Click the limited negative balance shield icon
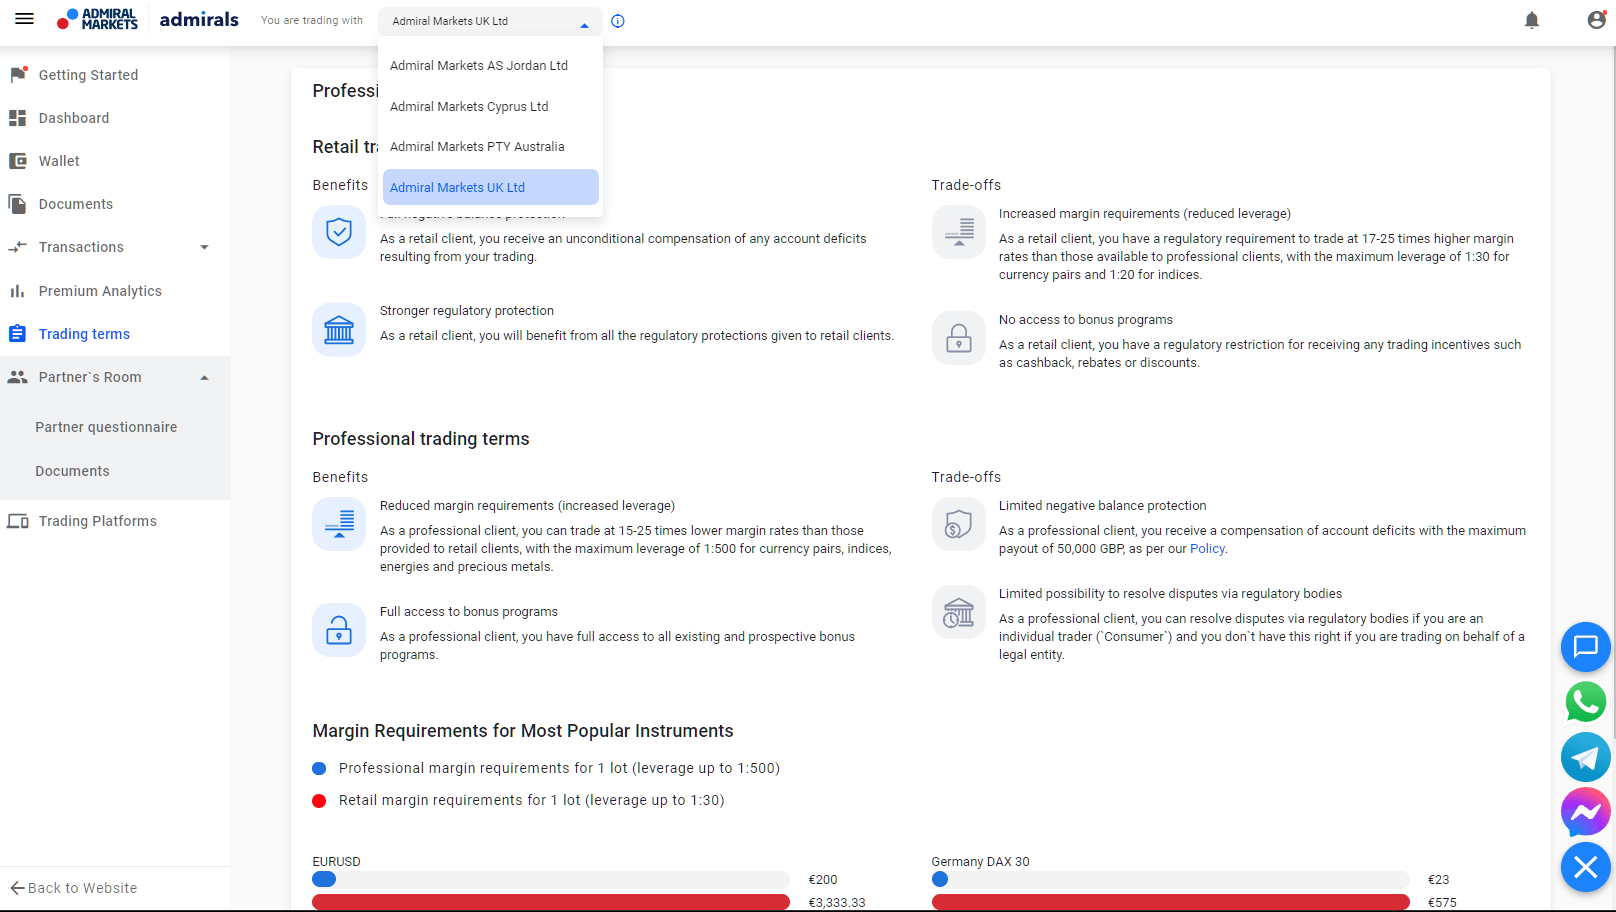1616x912 pixels. [x=959, y=524]
